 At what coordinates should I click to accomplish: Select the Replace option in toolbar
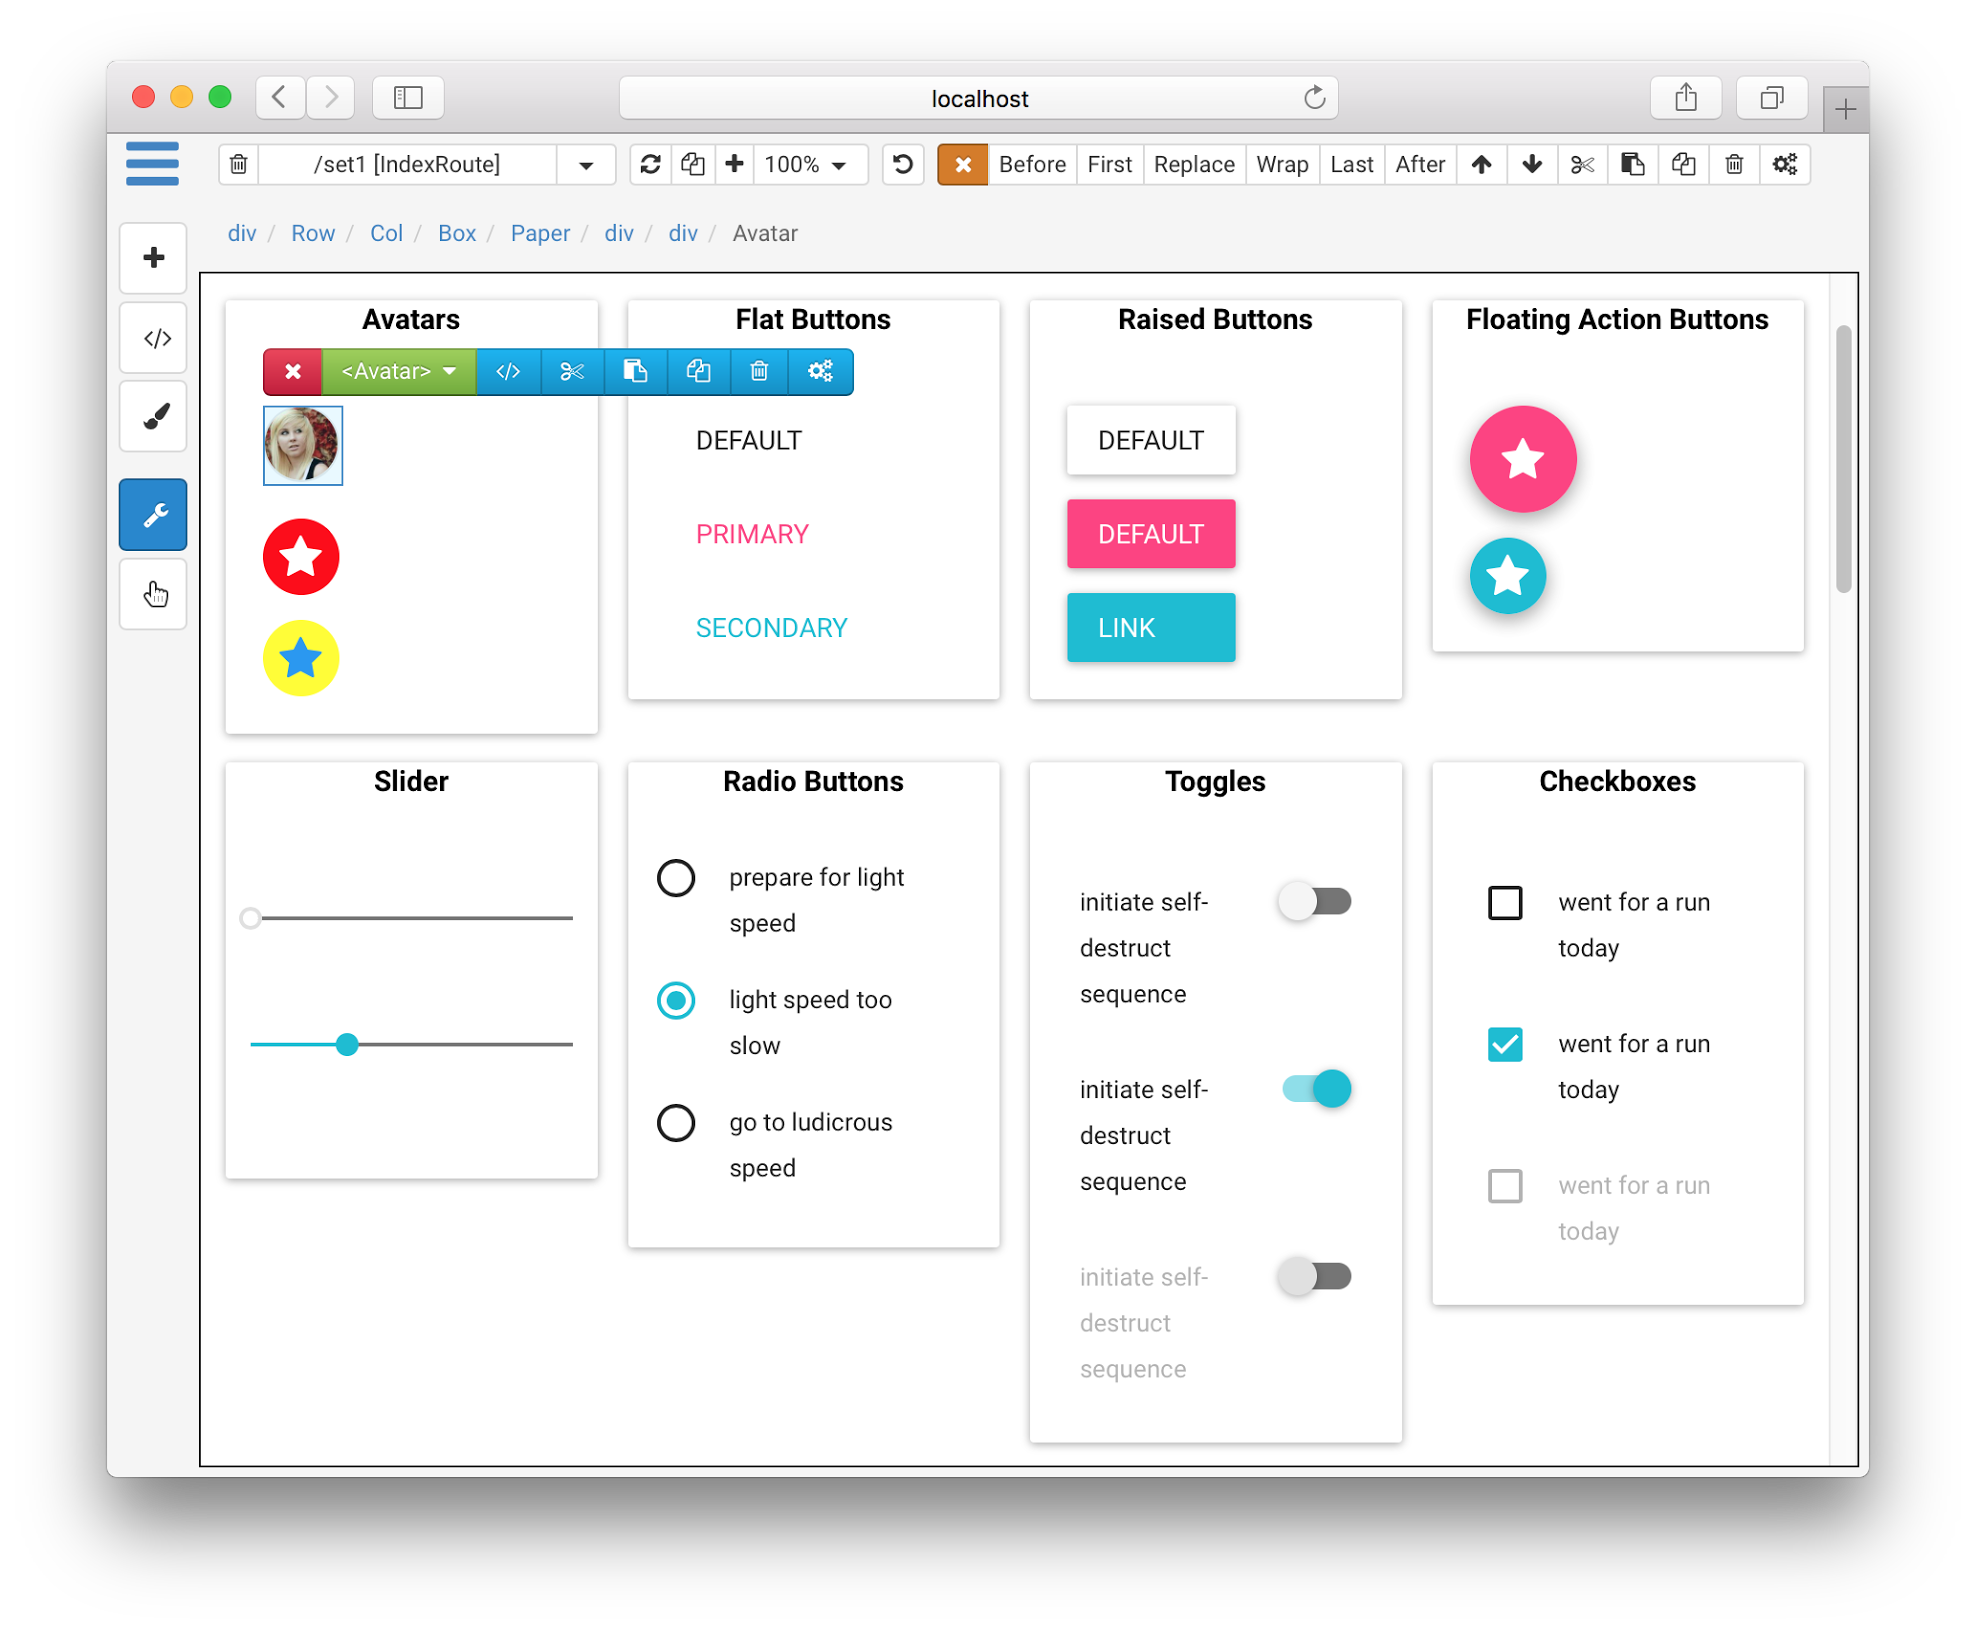1194,165
